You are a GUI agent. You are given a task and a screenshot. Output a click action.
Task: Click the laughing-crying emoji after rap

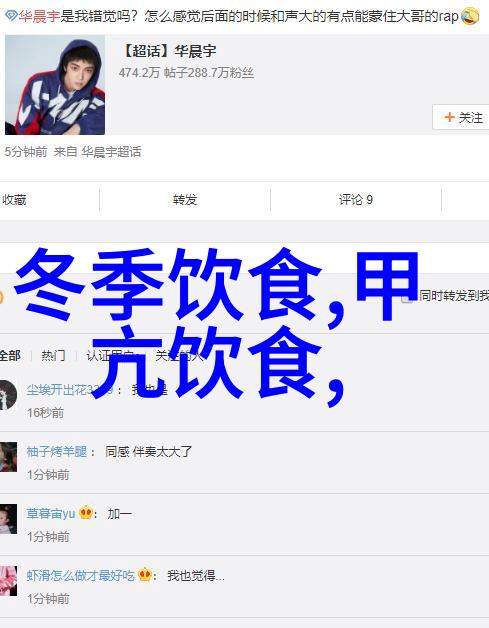point(469,16)
